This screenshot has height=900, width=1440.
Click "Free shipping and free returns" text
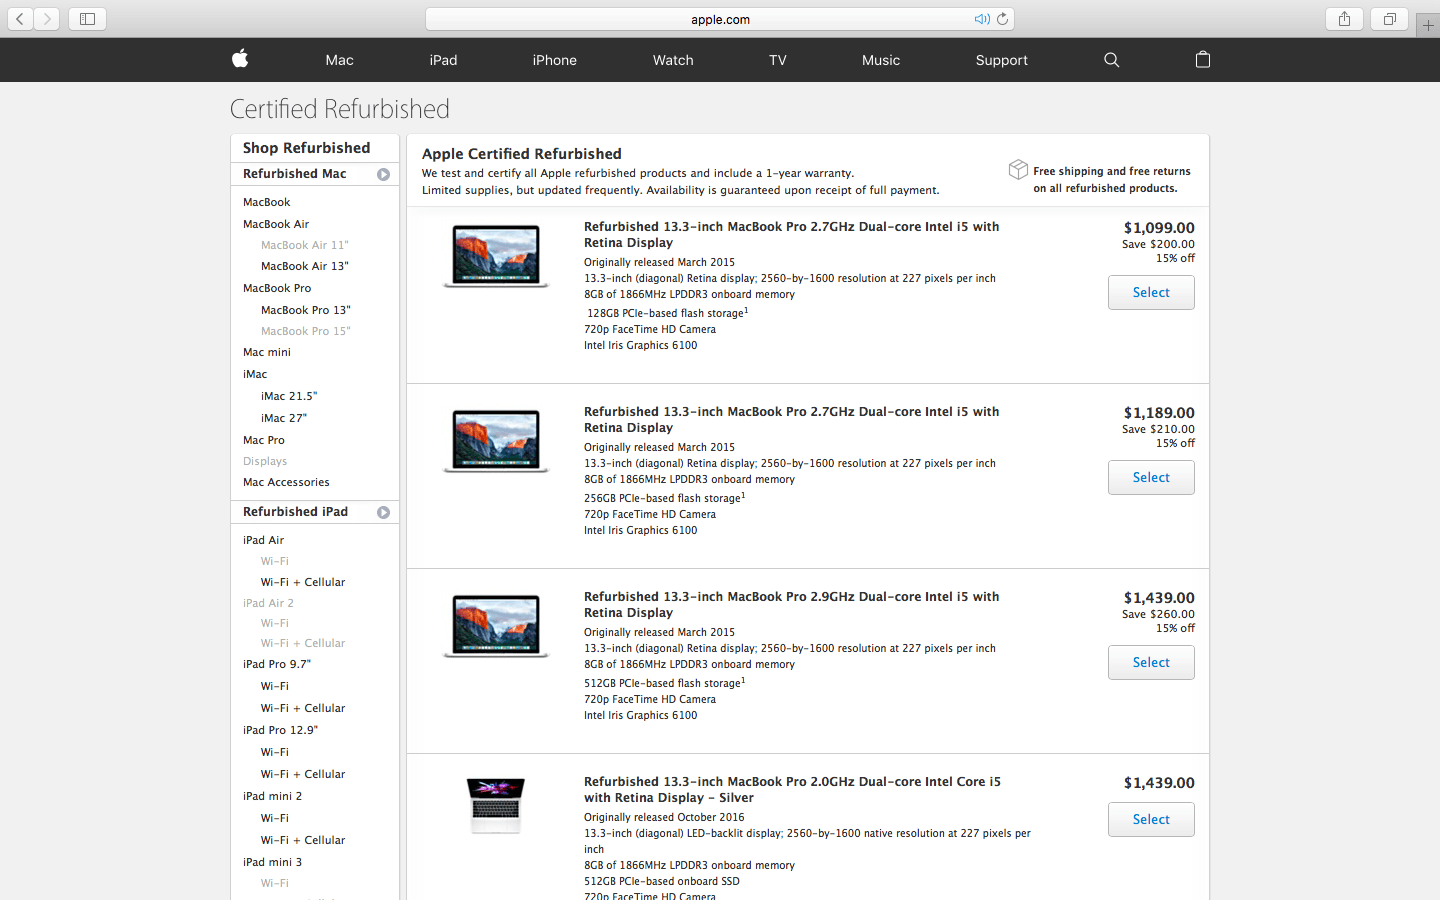click(x=1112, y=171)
